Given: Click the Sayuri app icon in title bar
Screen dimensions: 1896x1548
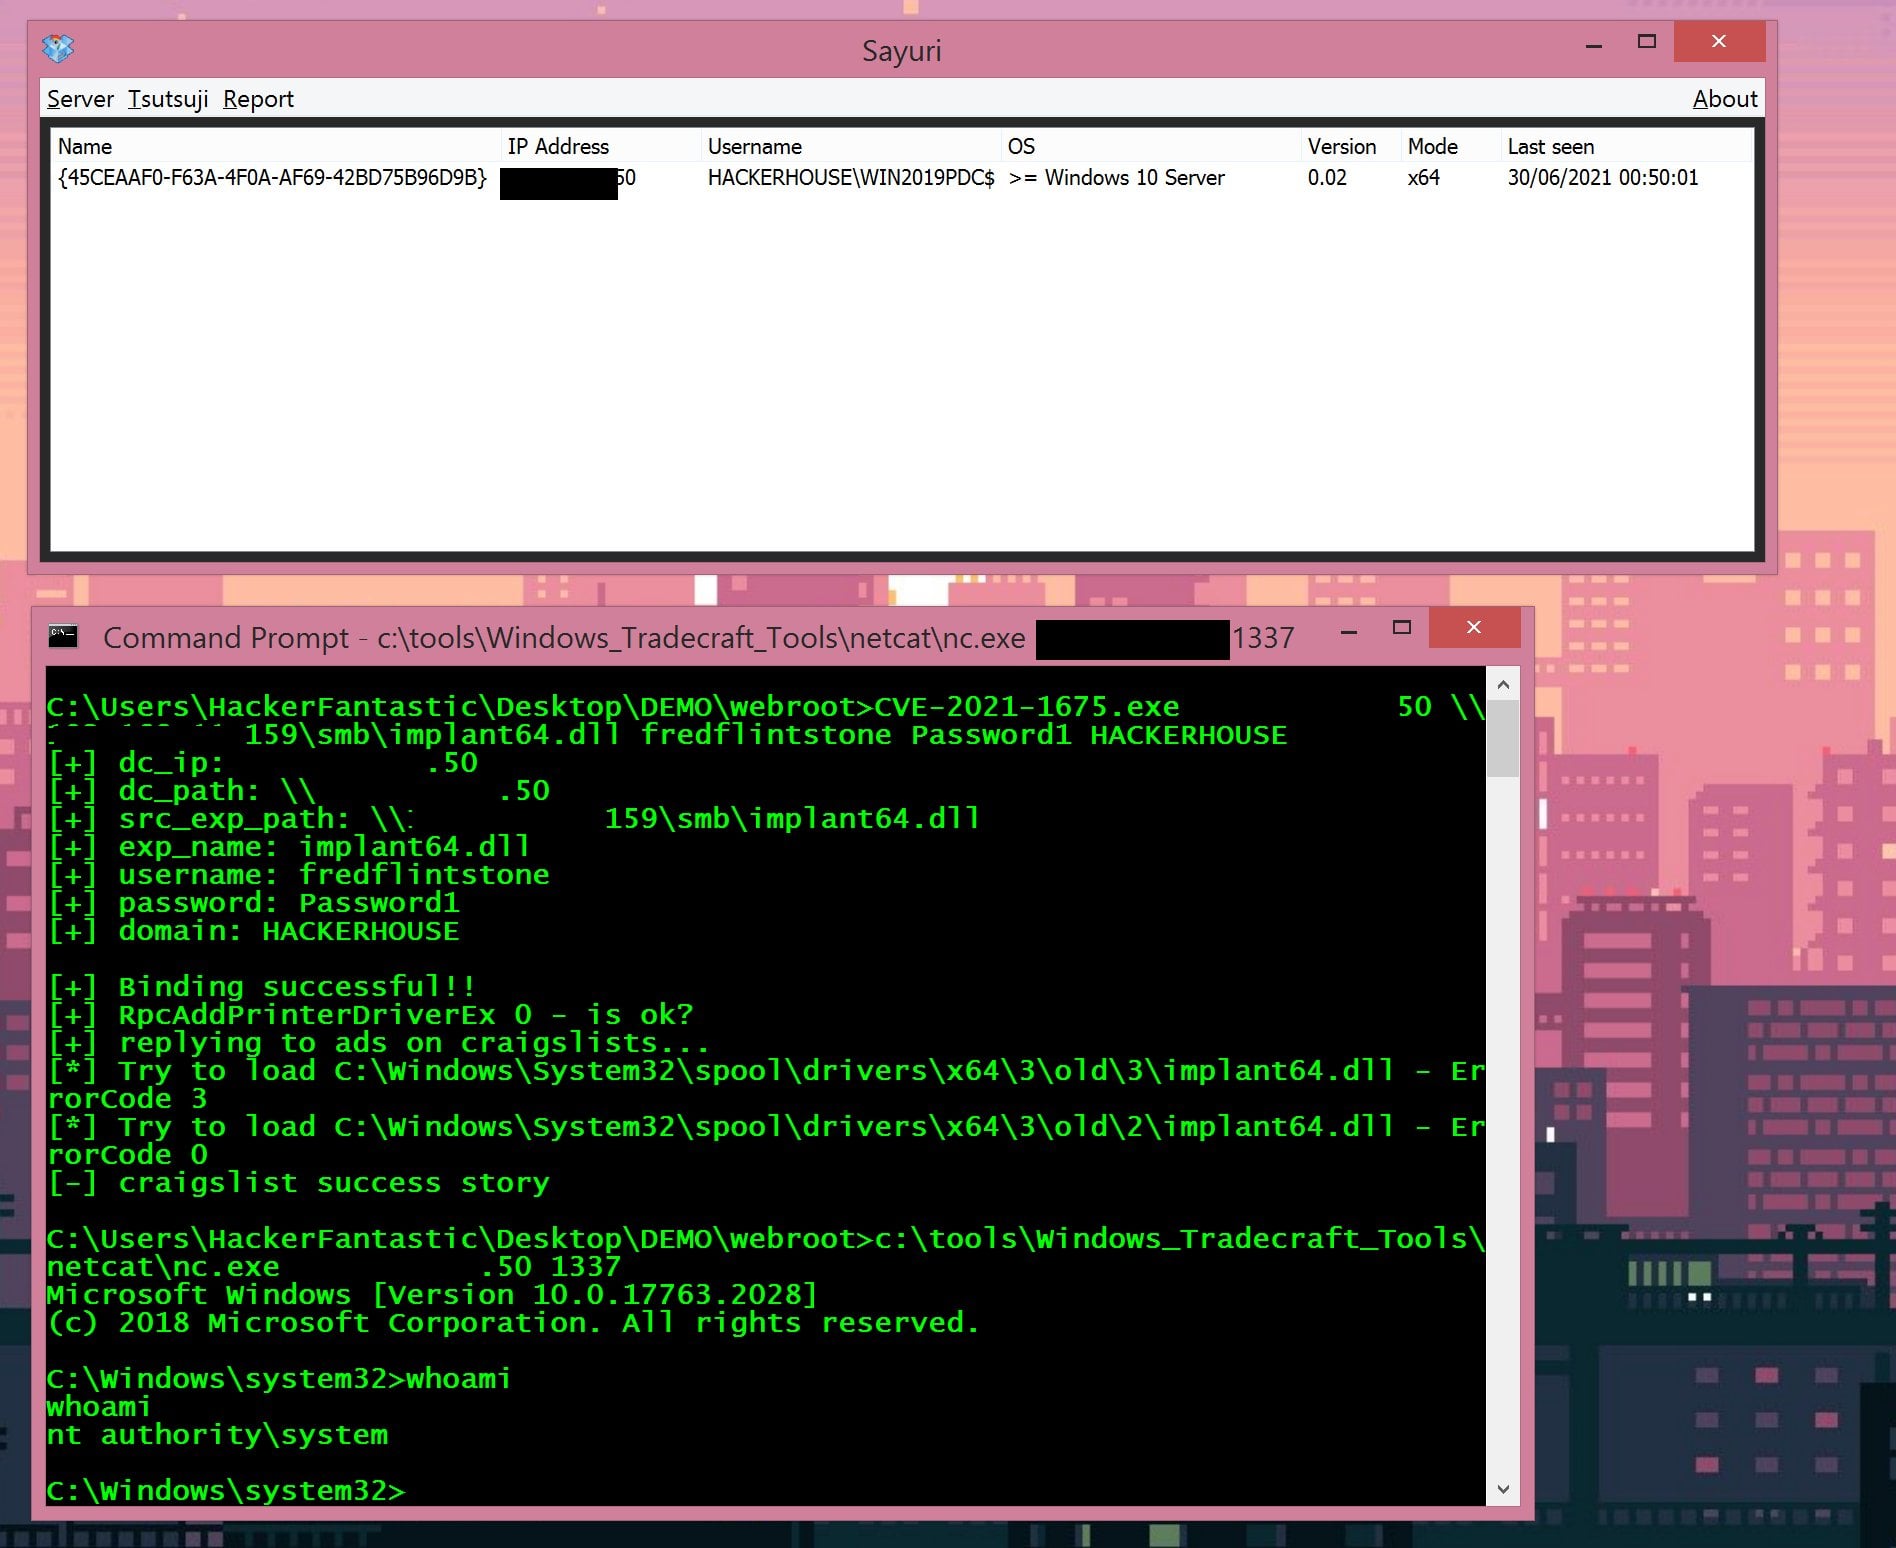Looking at the screenshot, I should [58, 46].
